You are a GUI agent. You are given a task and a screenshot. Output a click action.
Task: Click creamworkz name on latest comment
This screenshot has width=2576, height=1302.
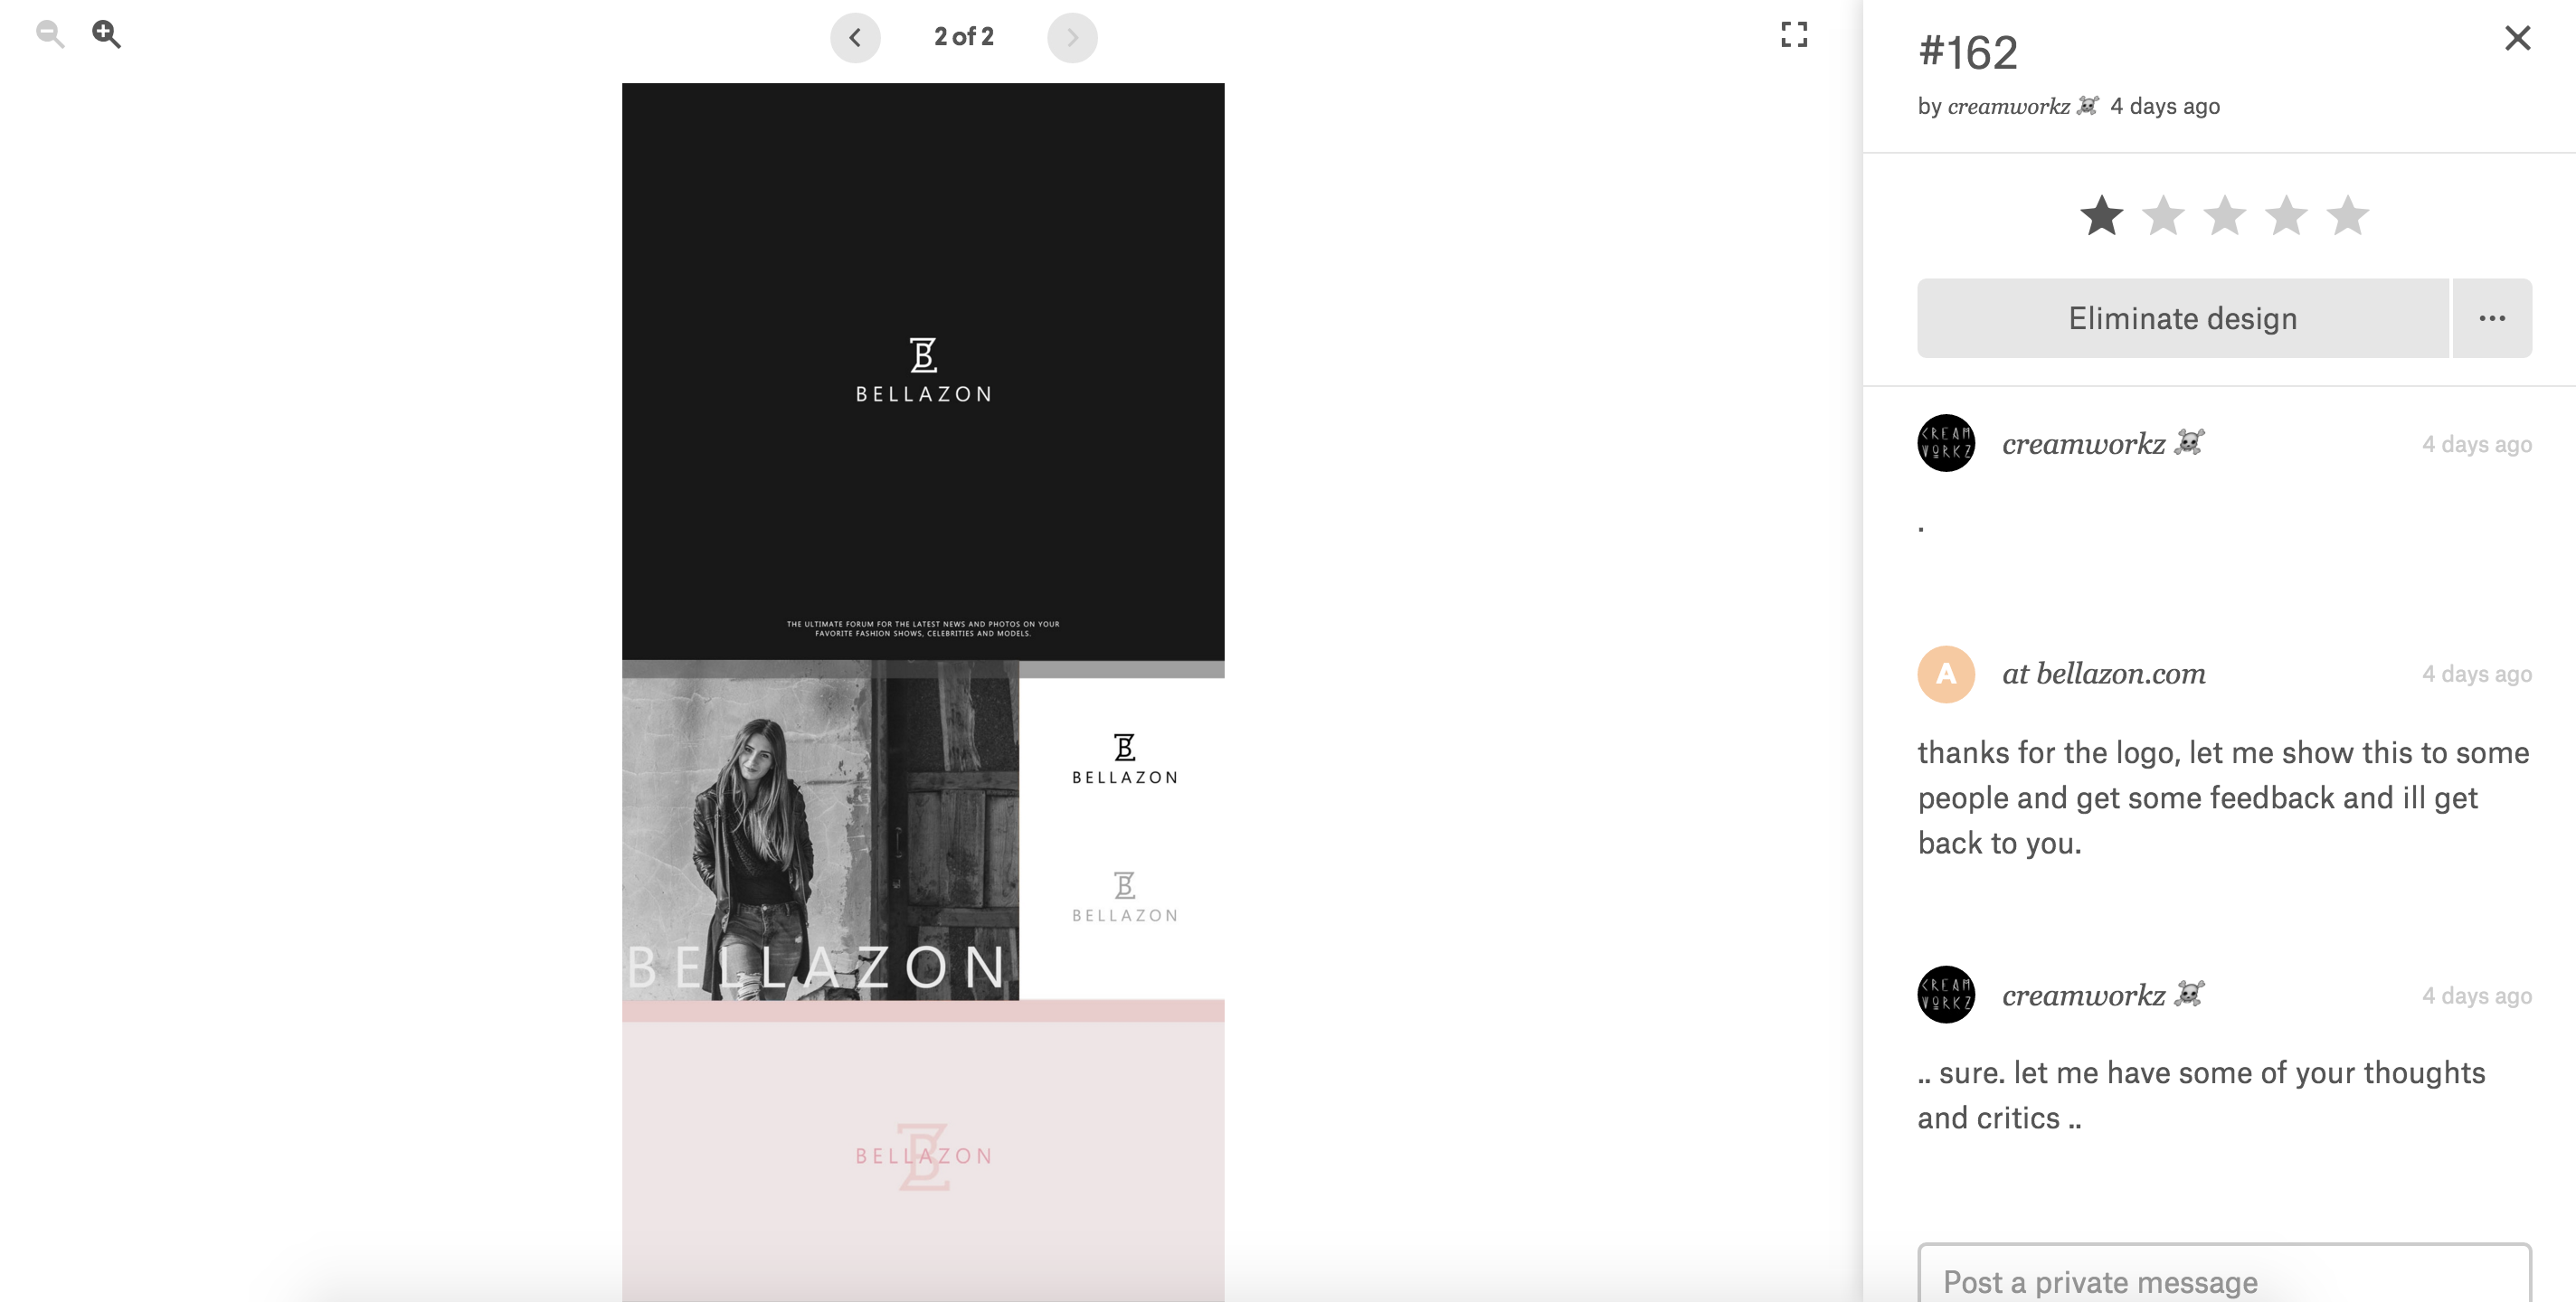(2083, 995)
